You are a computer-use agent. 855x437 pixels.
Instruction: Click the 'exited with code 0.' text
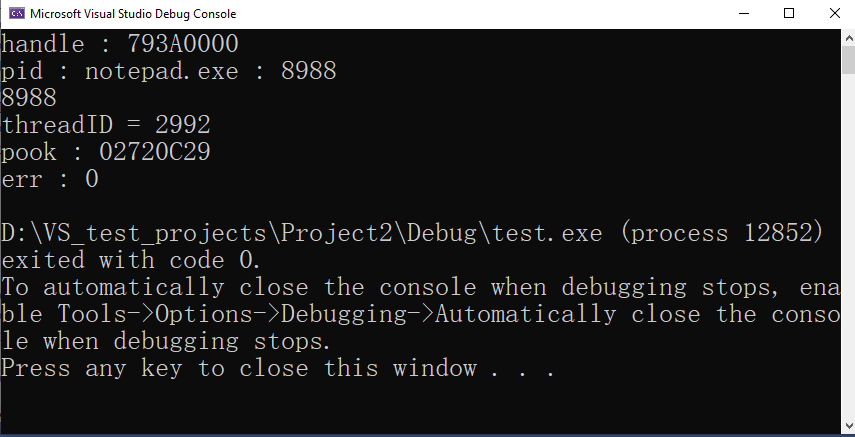tap(131, 260)
